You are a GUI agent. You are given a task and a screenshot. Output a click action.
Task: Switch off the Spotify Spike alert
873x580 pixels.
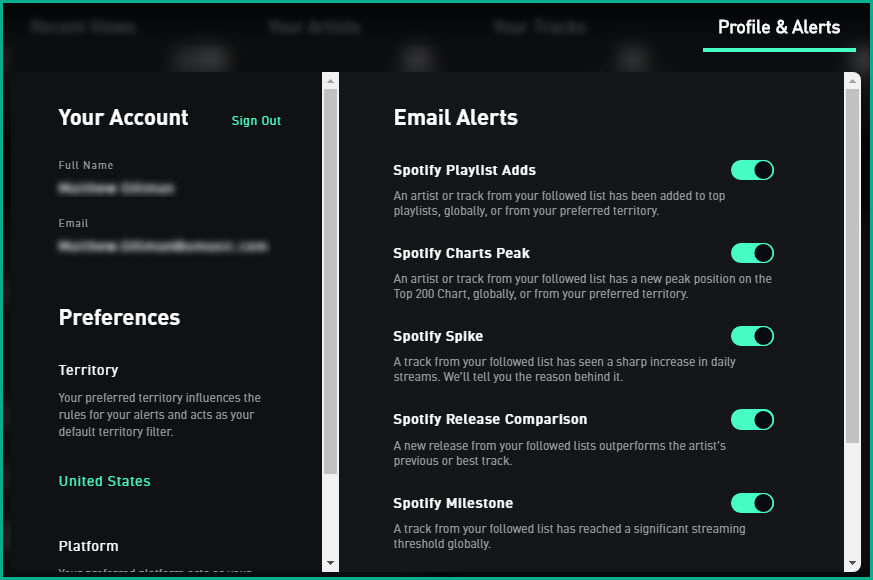tap(752, 336)
